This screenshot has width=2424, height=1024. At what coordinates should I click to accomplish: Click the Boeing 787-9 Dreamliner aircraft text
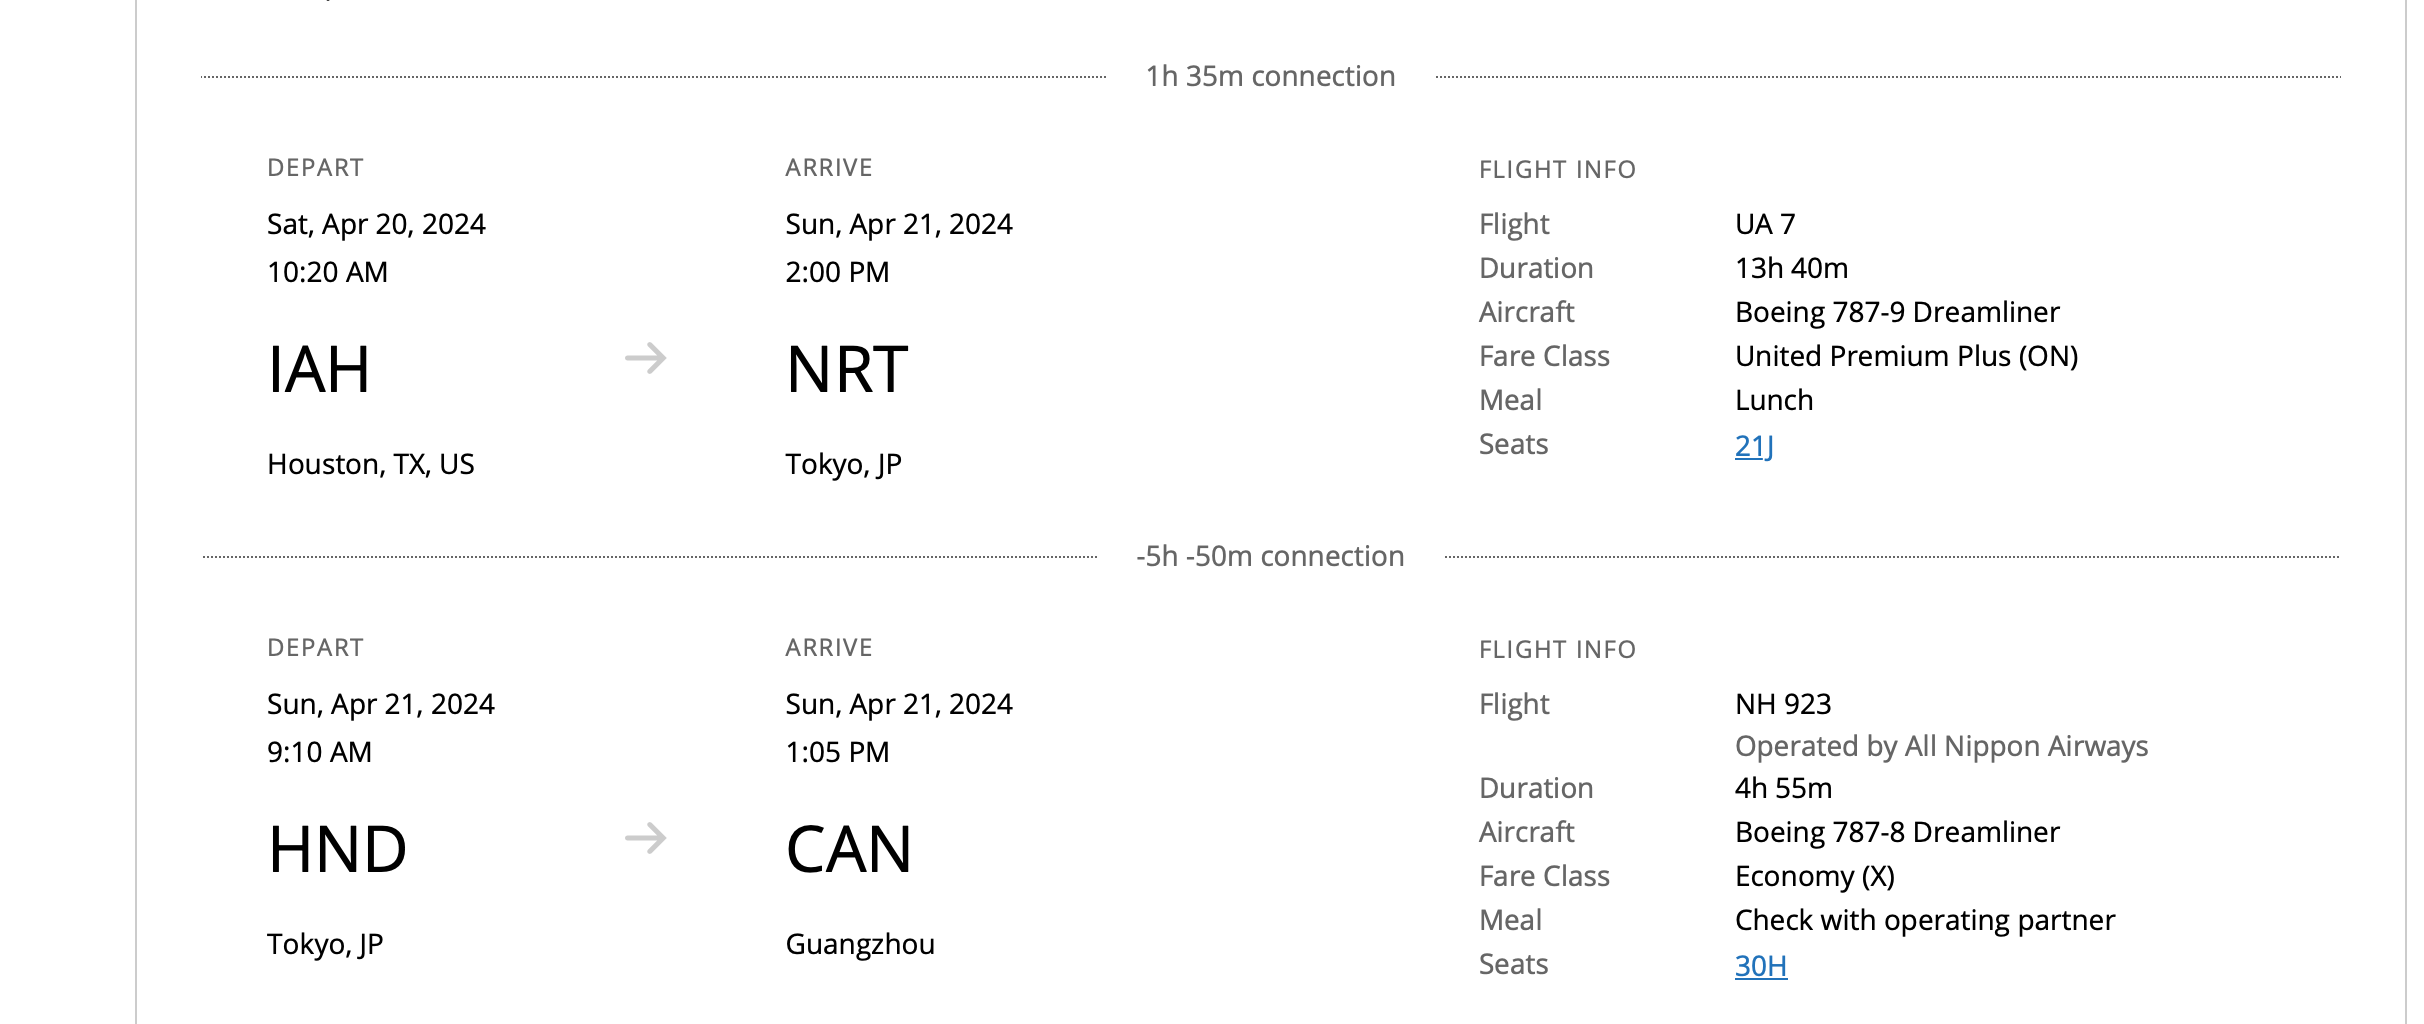[1897, 312]
